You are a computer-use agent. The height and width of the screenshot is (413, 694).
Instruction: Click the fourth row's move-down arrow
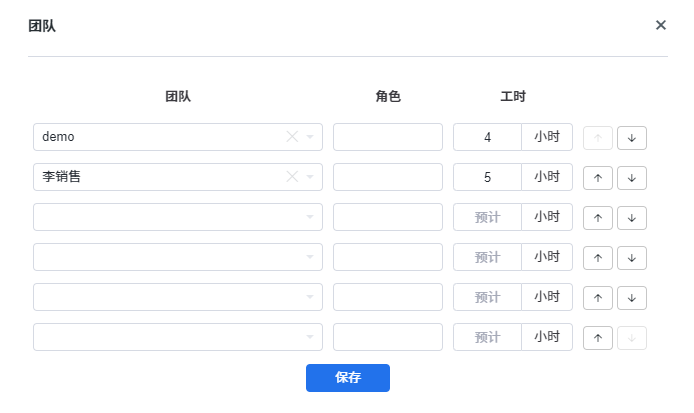(632, 258)
